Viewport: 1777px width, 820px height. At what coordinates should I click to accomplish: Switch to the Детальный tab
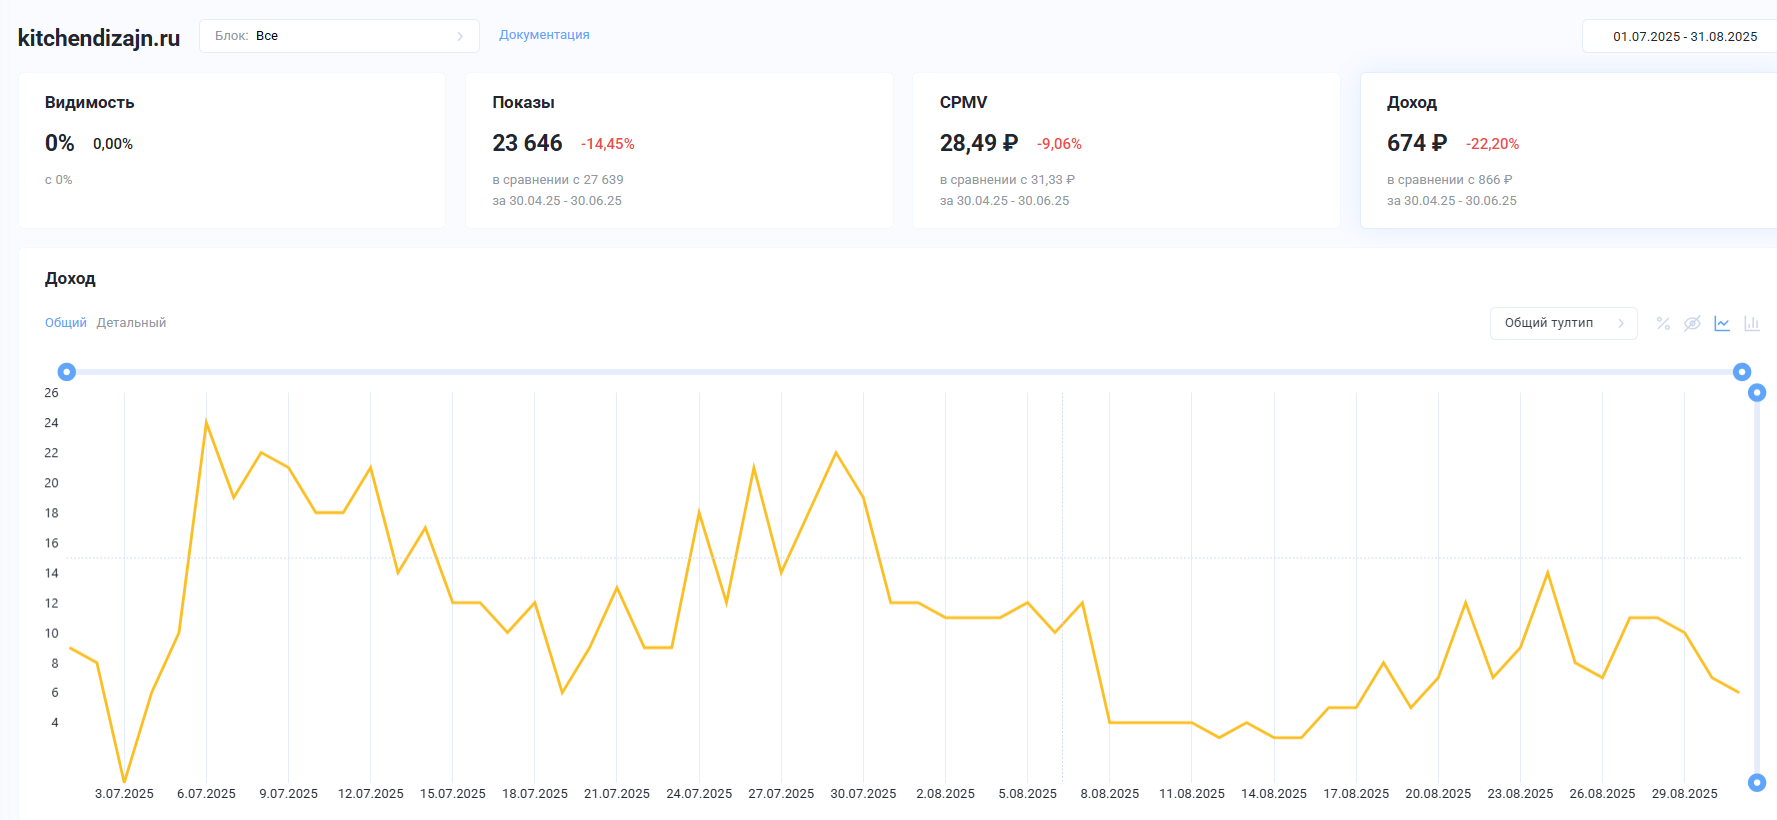coord(131,323)
